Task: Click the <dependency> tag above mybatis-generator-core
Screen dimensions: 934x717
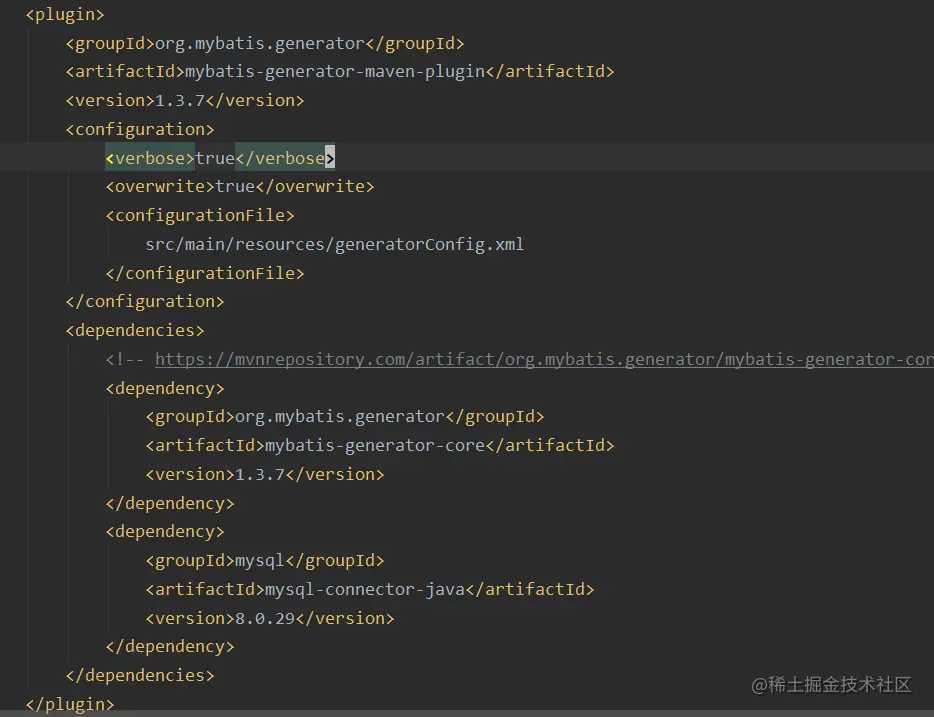Action: 165,388
